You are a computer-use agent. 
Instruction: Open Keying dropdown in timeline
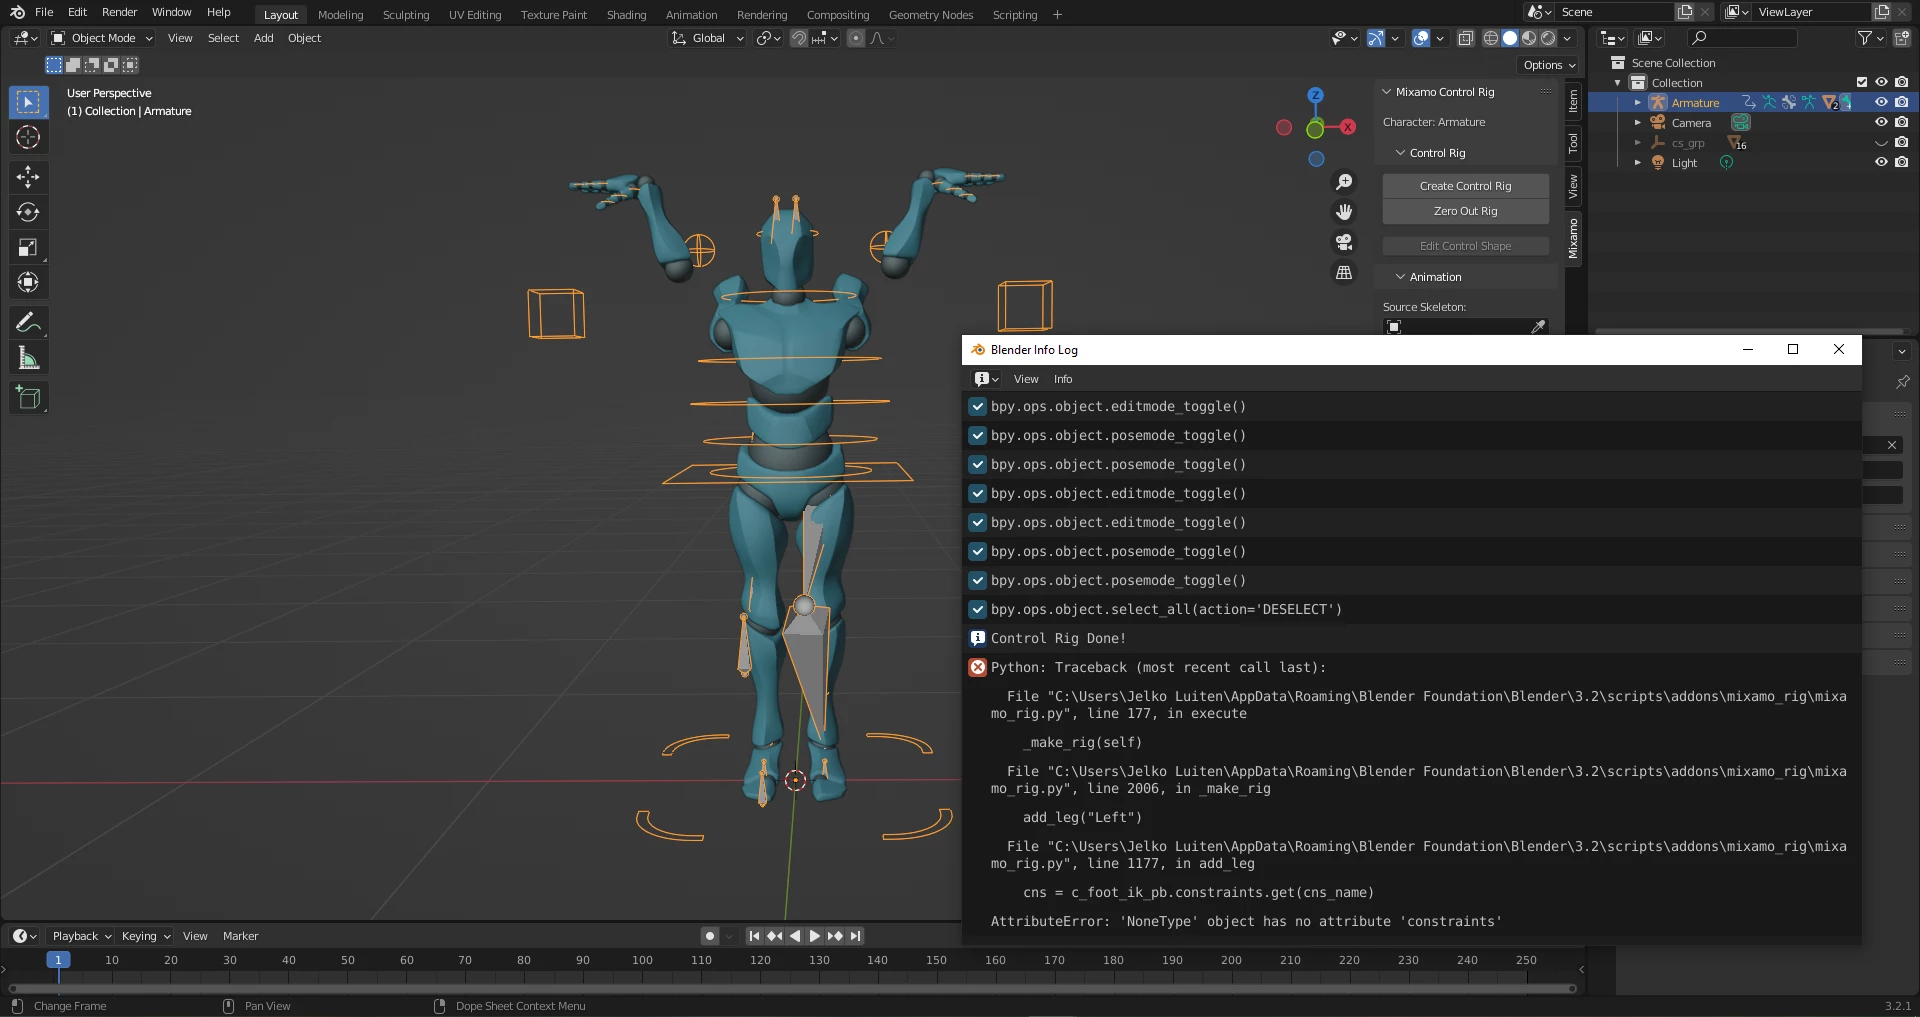(x=145, y=936)
